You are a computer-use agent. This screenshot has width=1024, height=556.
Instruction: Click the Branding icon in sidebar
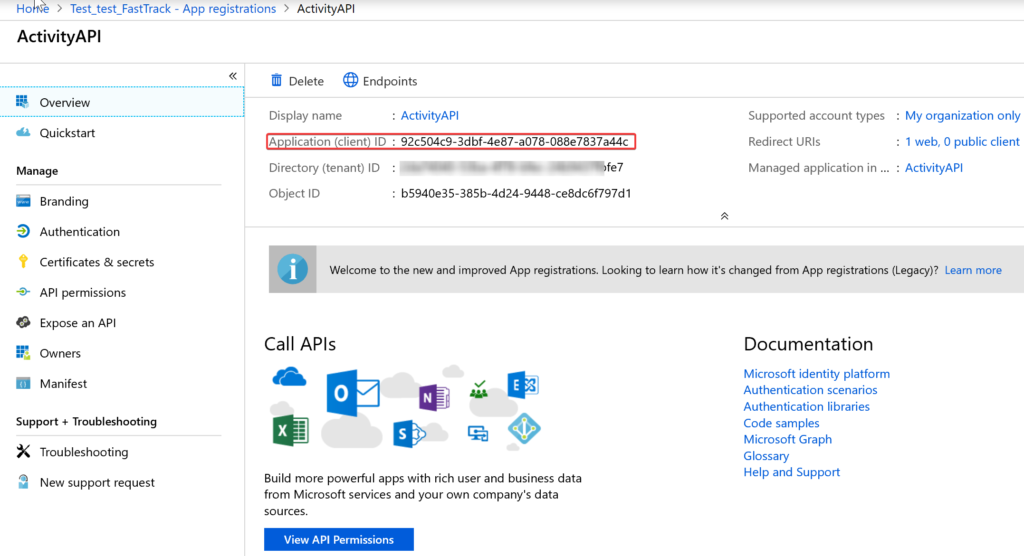coord(23,201)
